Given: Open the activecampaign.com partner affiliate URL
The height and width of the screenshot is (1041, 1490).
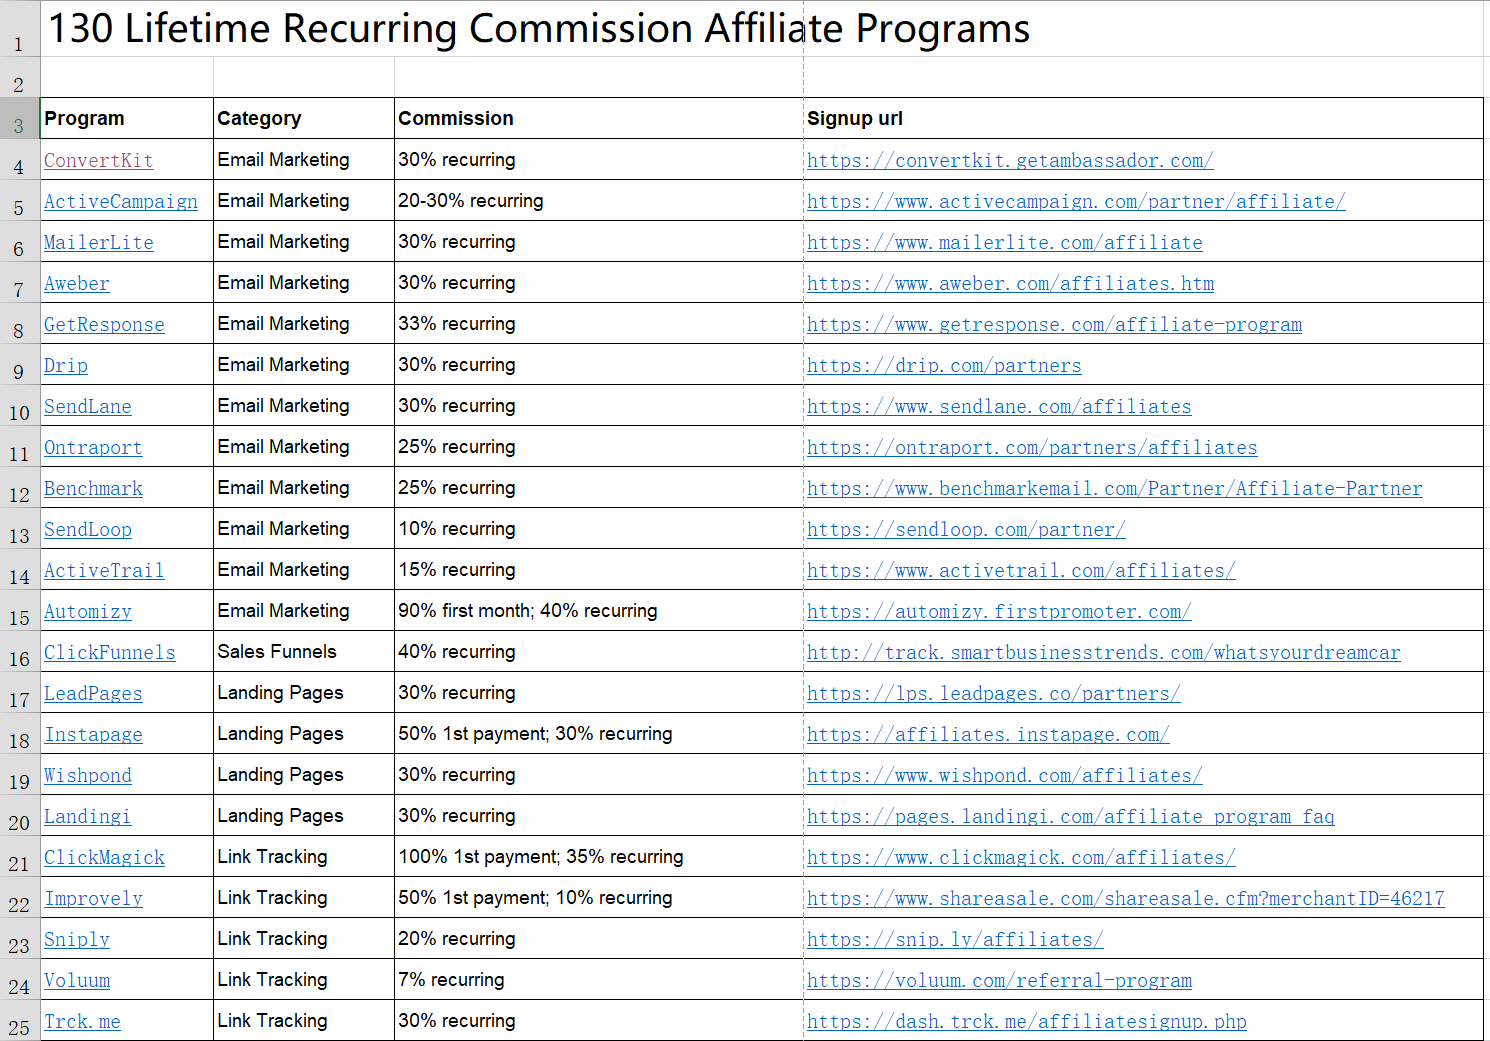Looking at the screenshot, I should tap(1076, 201).
